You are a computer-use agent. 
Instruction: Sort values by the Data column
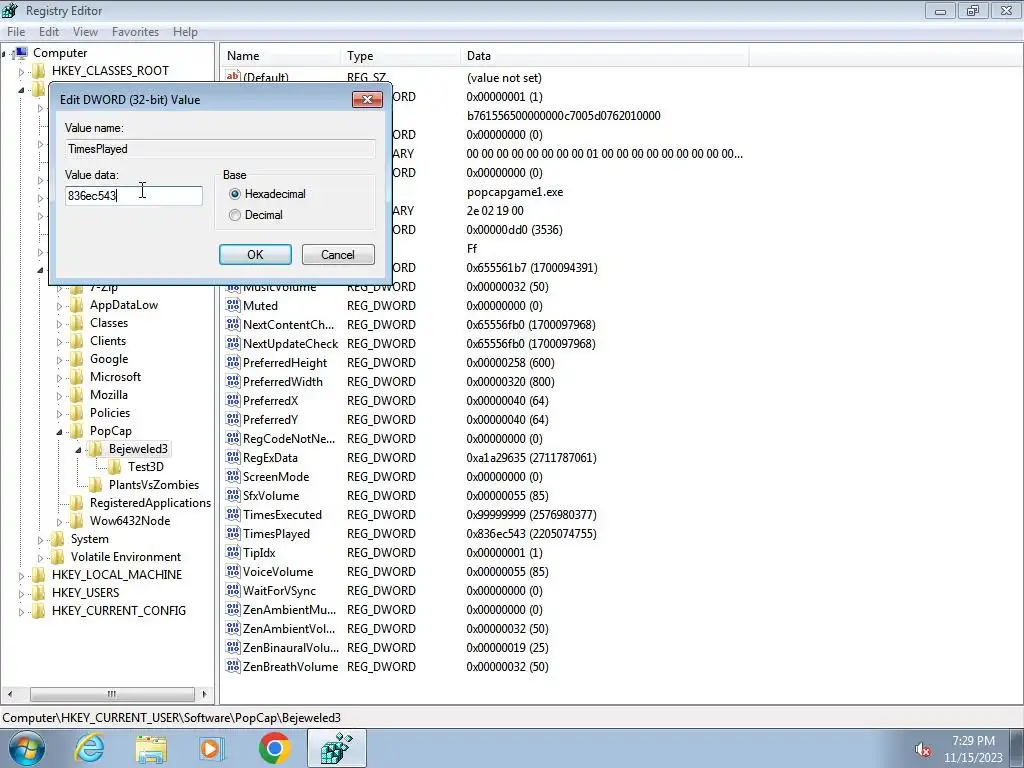[x=604, y=56]
